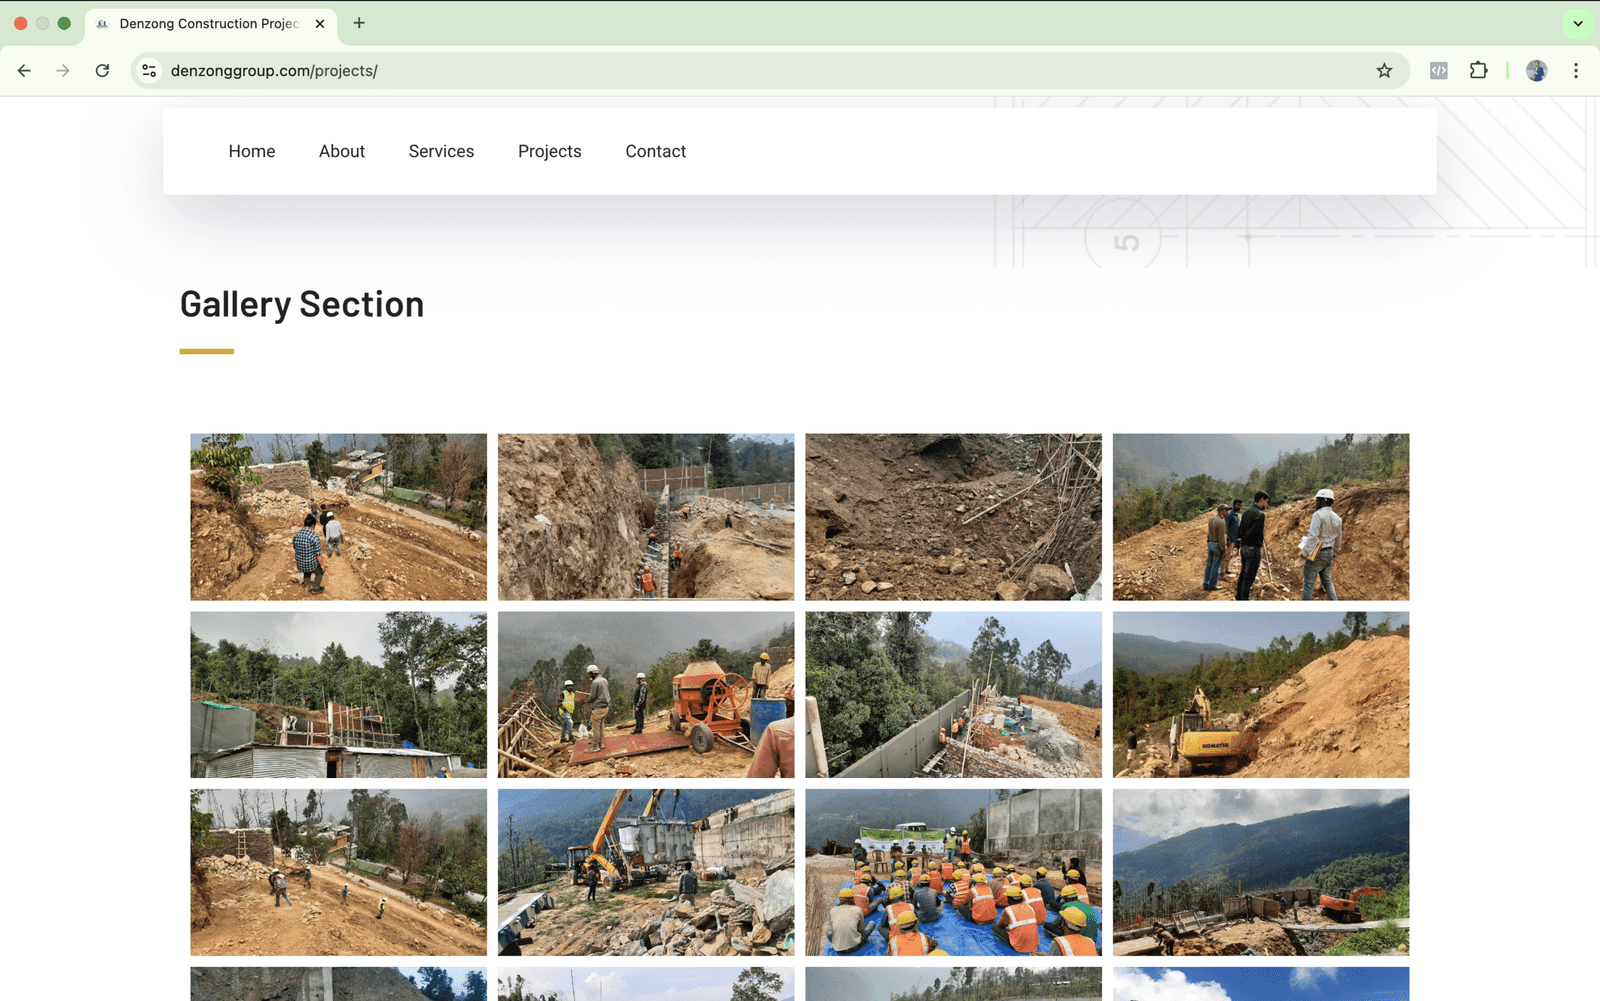Reload the current page
1600x1001 pixels.
[x=102, y=71]
